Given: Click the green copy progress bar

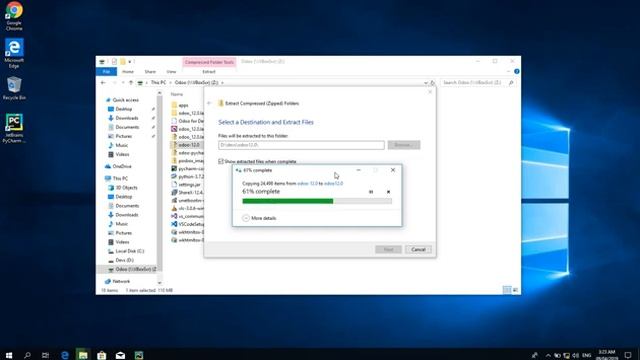Looking at the screenshot, I should 317,201.
